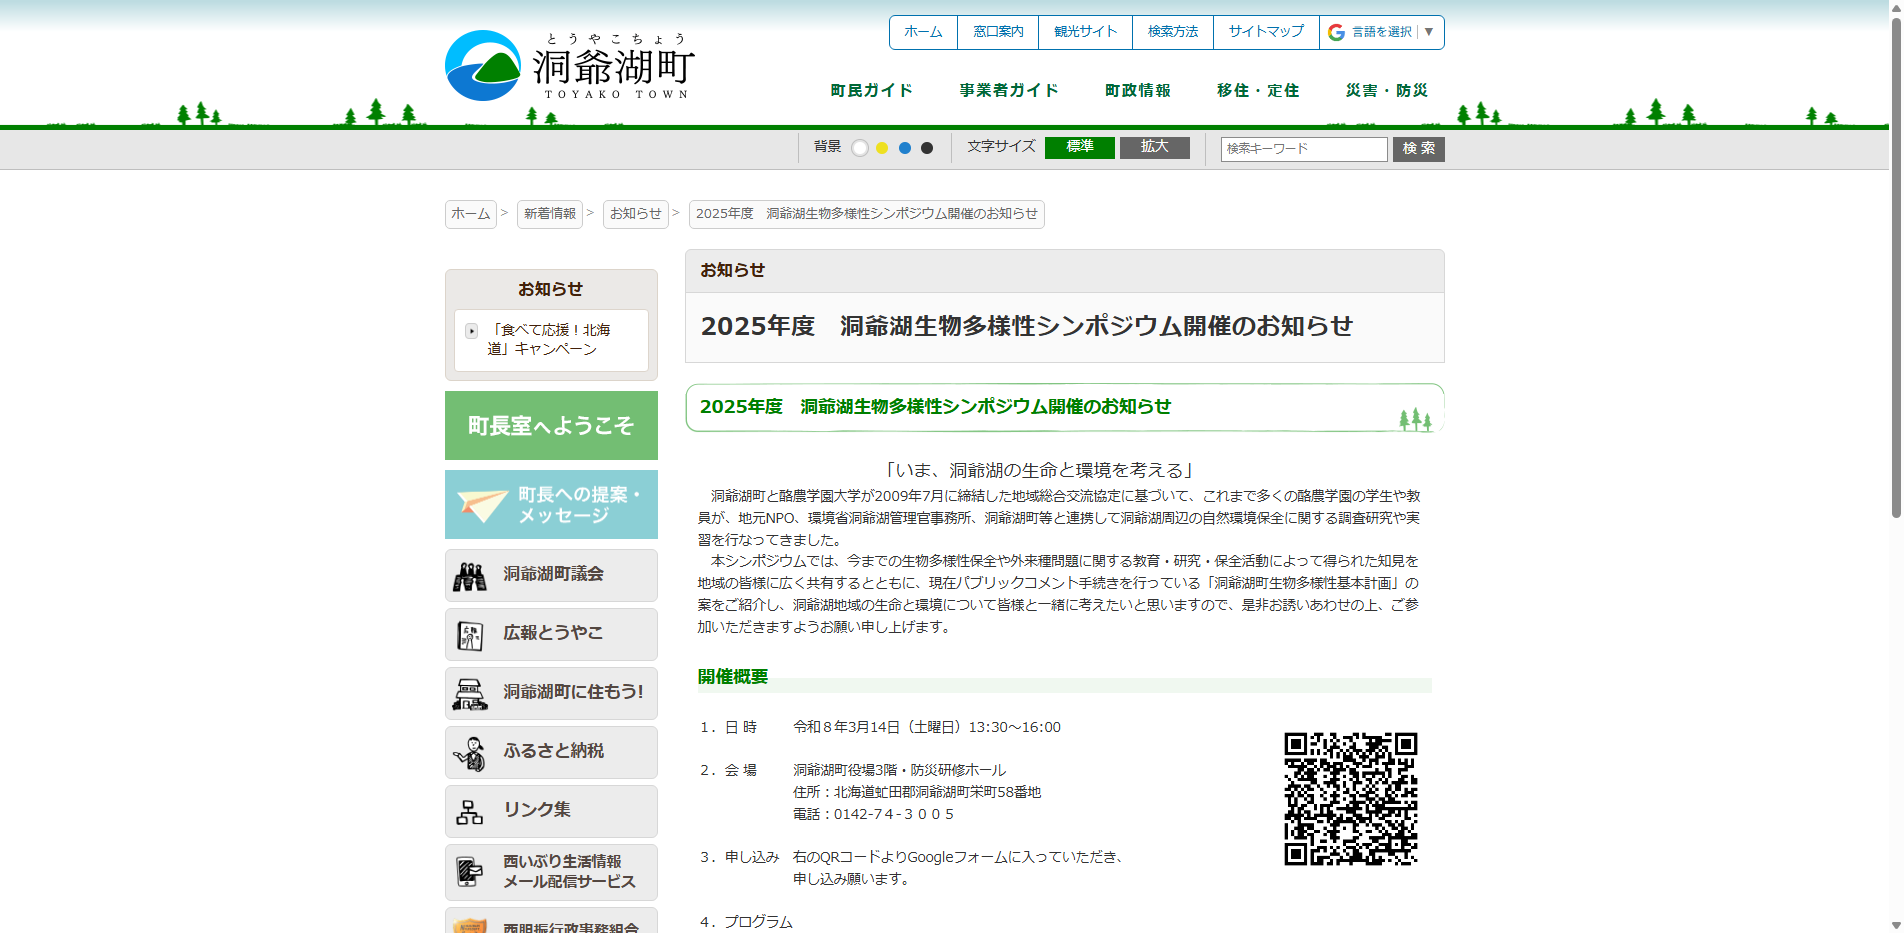
Task: Click the Google logo next to 言語を選択
Action: [1336, 32]
